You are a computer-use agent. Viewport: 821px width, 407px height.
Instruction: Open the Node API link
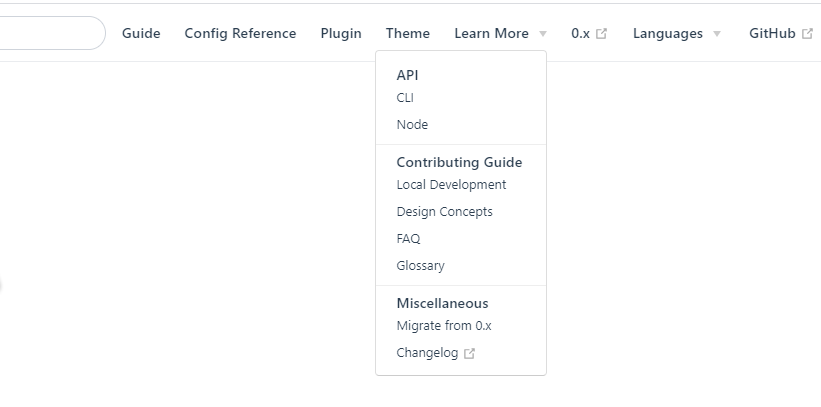click(x=412, y=125)
